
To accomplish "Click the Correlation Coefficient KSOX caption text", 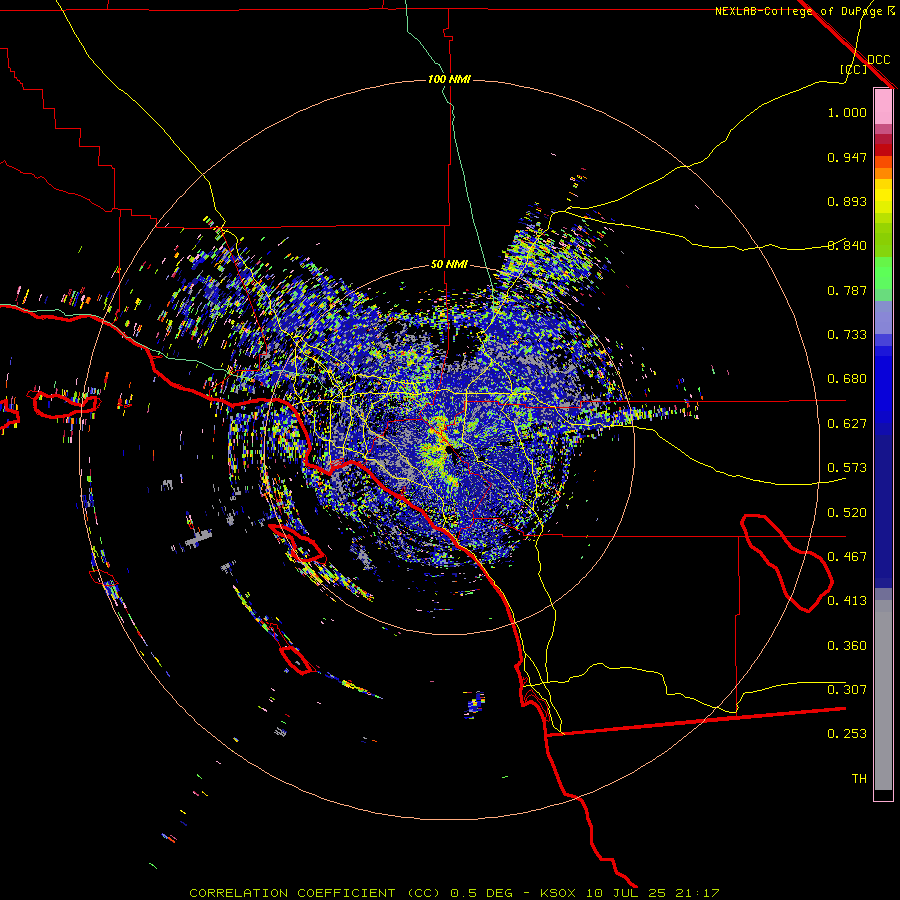I will (x=454, y=893).
